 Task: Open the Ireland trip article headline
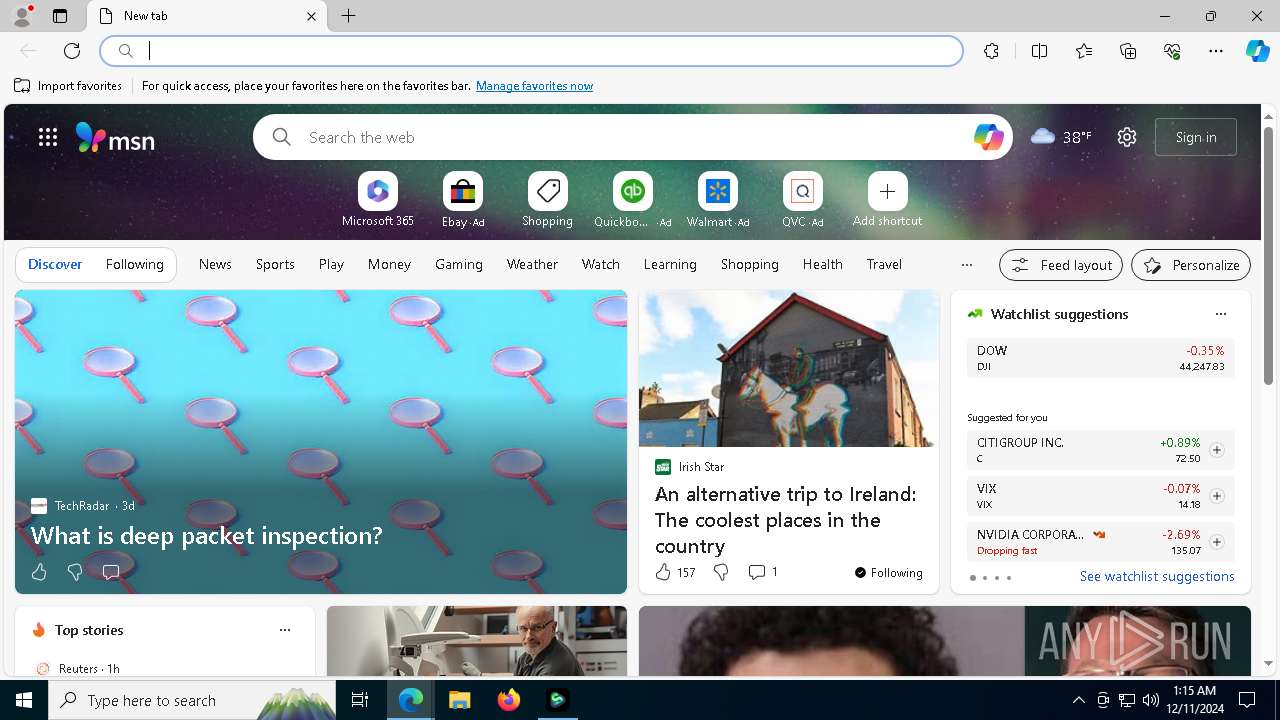[787, 520]
